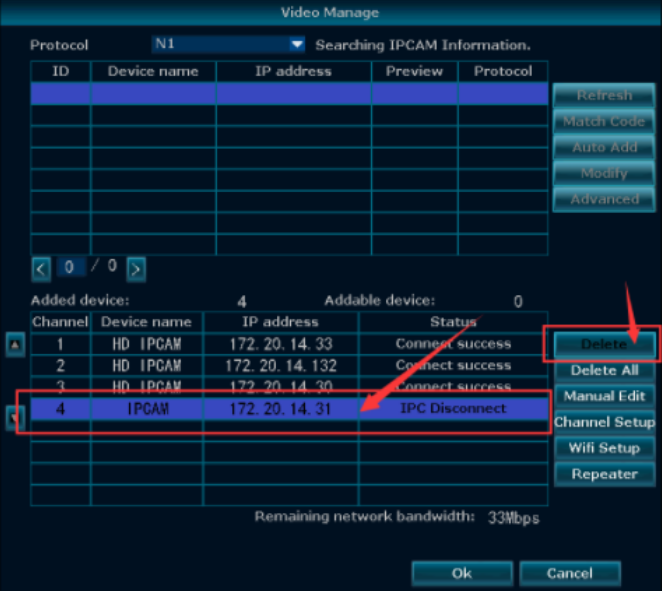The image size is (662, 591).
Task: Open Wifi Setup
Action: coord(603,448)
